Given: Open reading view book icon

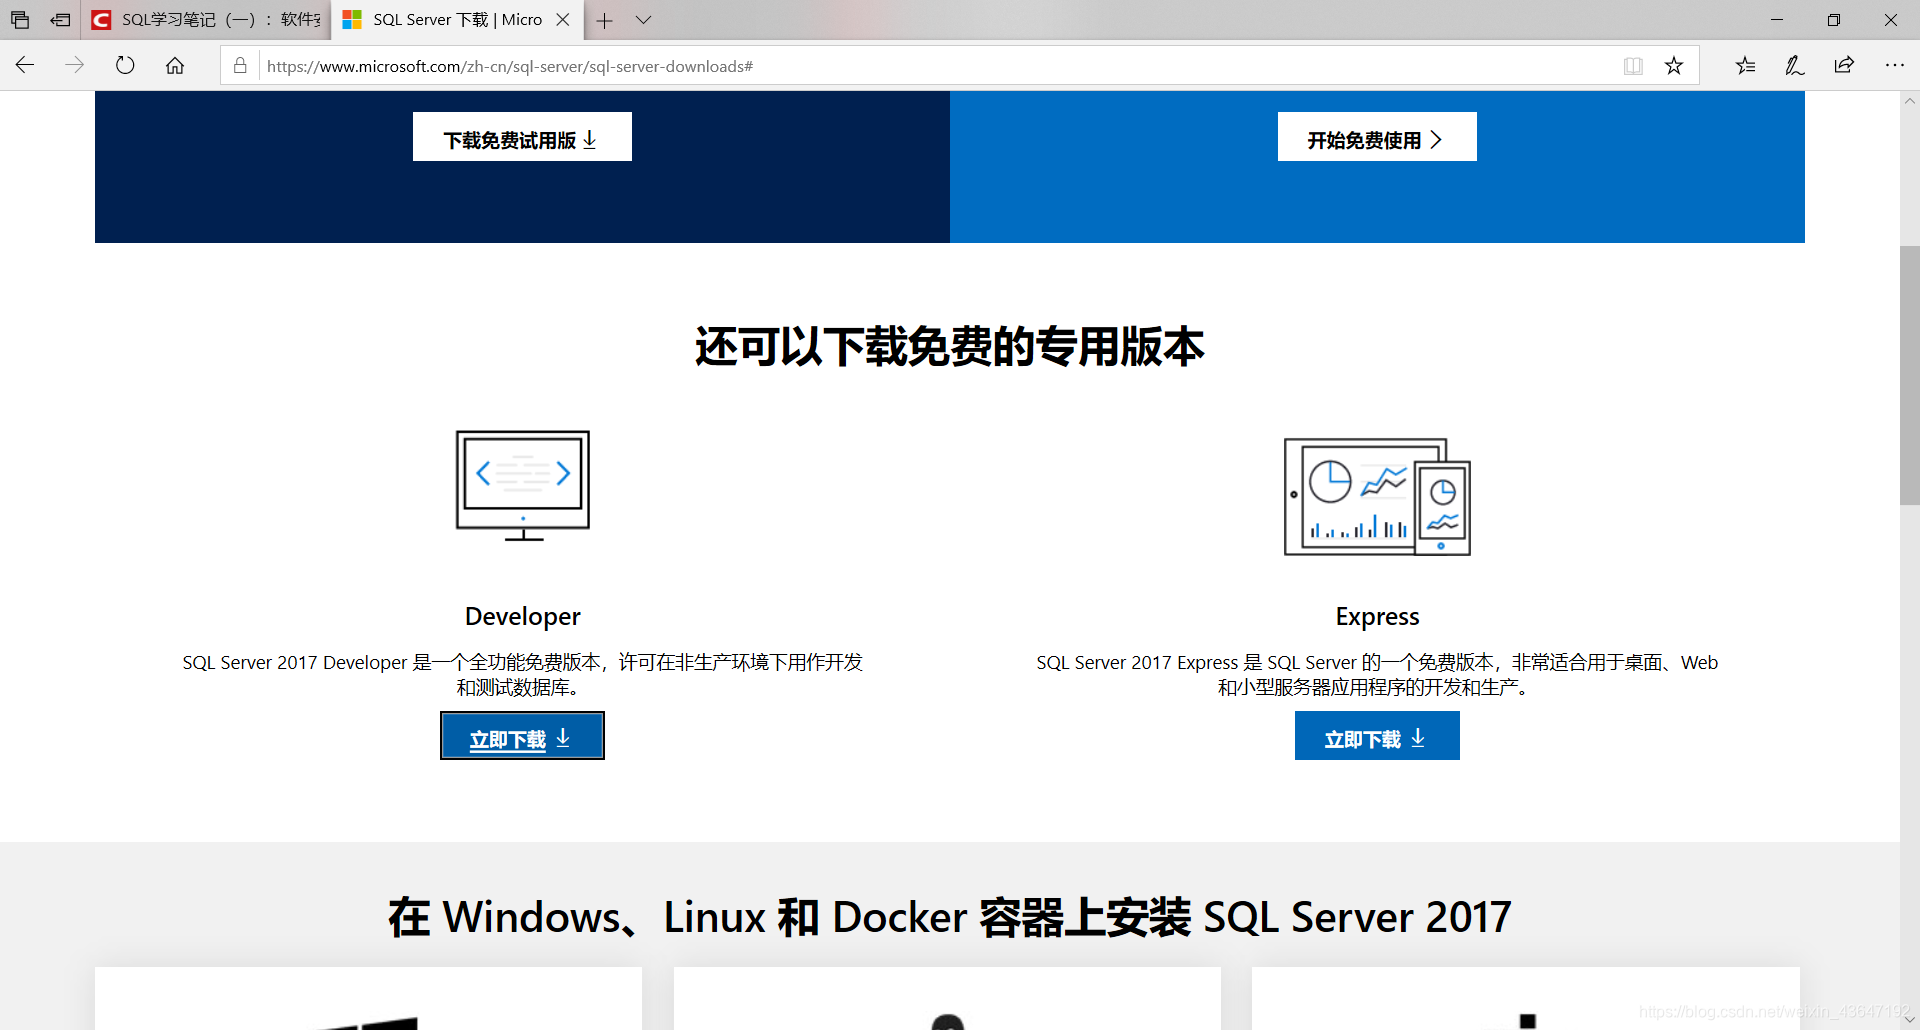Looking at the screenshot, I should coord(1633,66).
